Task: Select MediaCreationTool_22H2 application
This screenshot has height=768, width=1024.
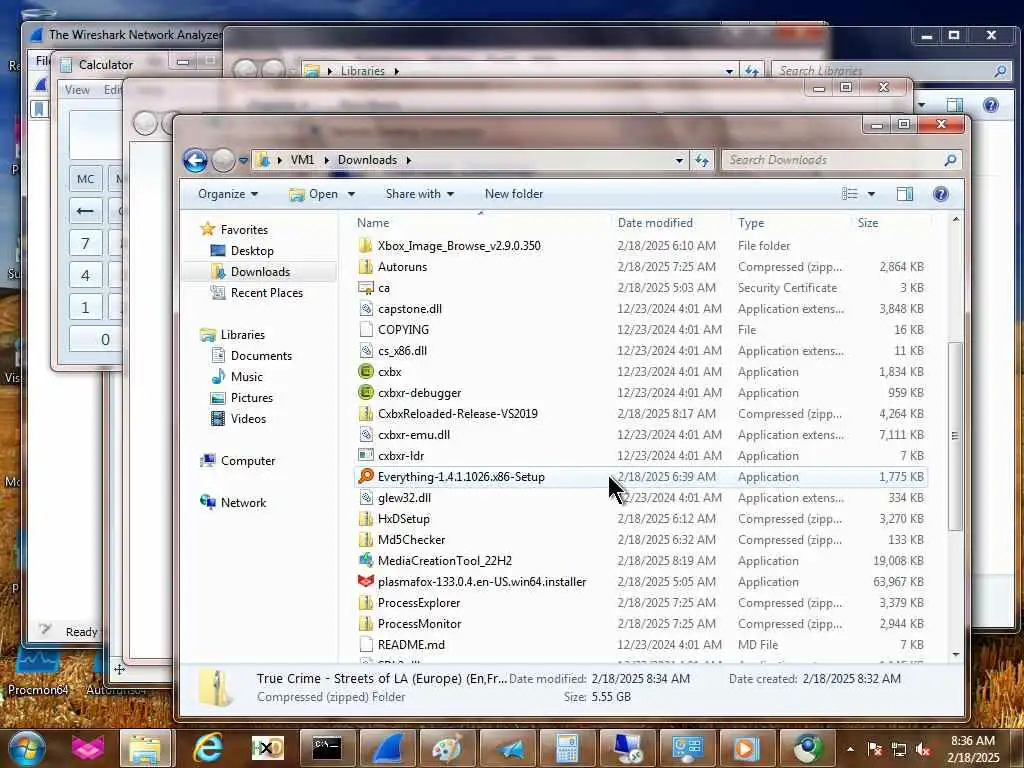Action: (x=445, y=560)
